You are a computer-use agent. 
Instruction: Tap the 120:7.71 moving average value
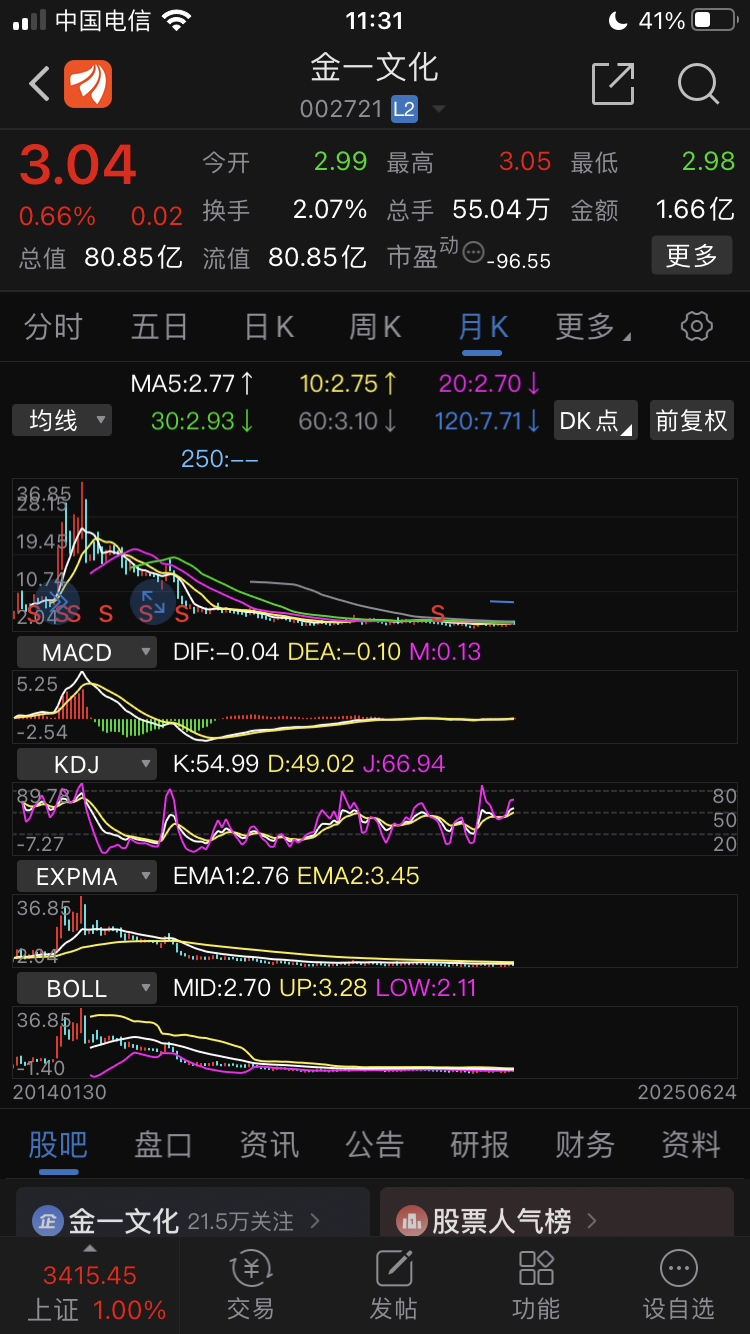(x=488, y=421)
